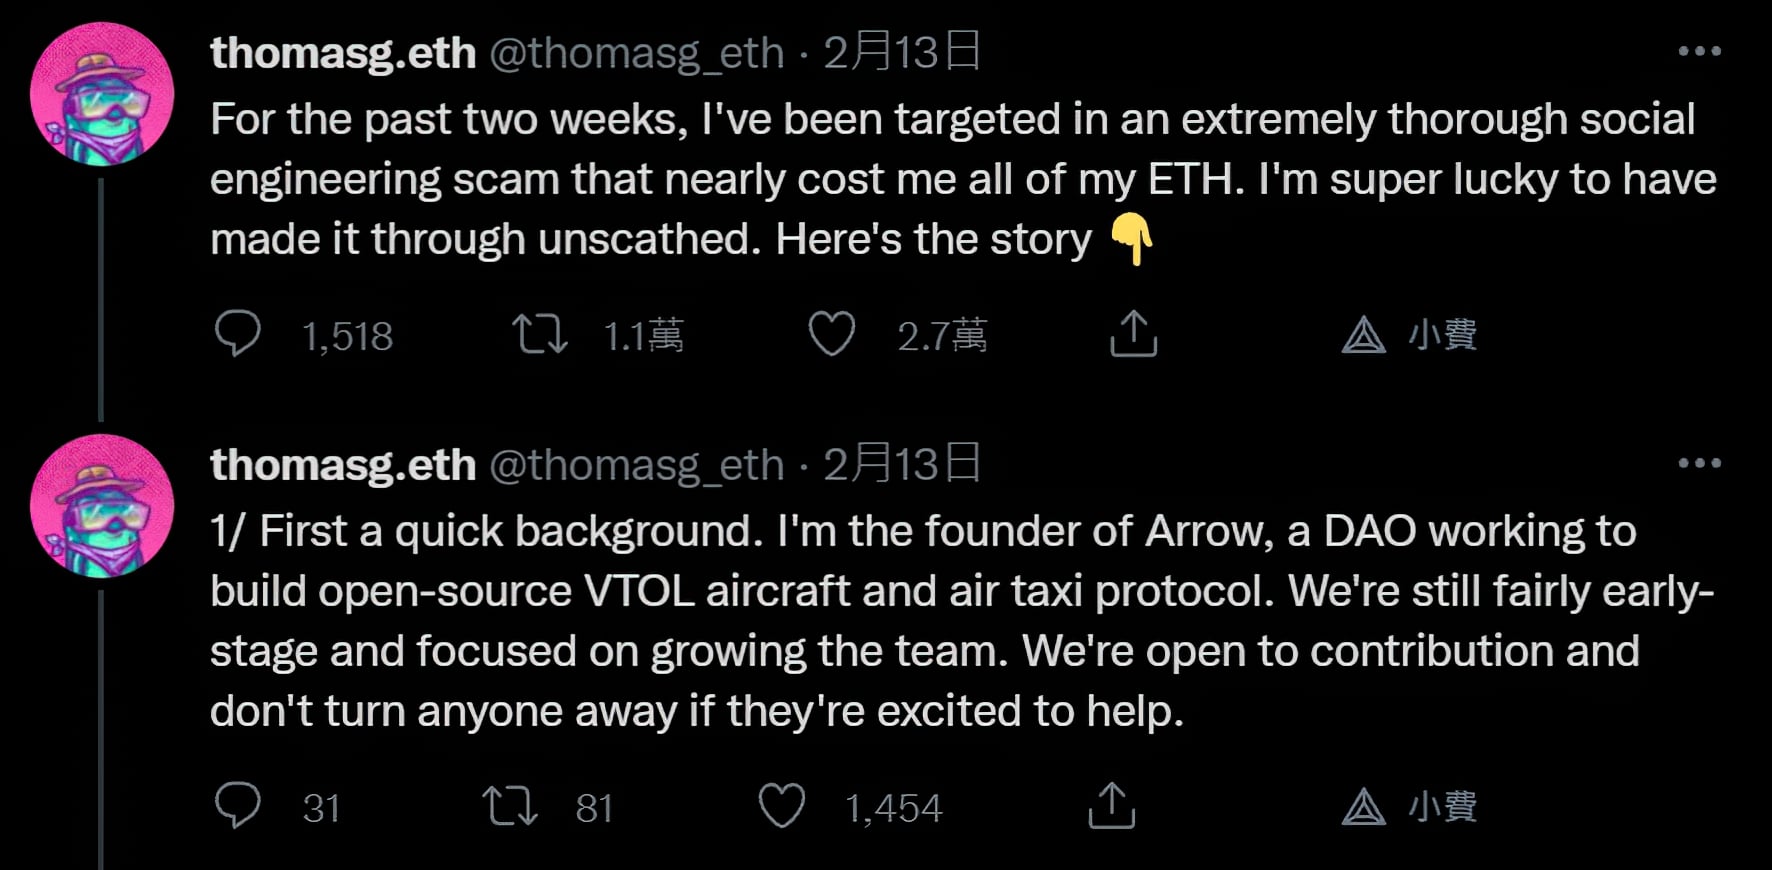
Task: Like the first tweet with 2.7萬 likes
Action: (x=832, y=334)
